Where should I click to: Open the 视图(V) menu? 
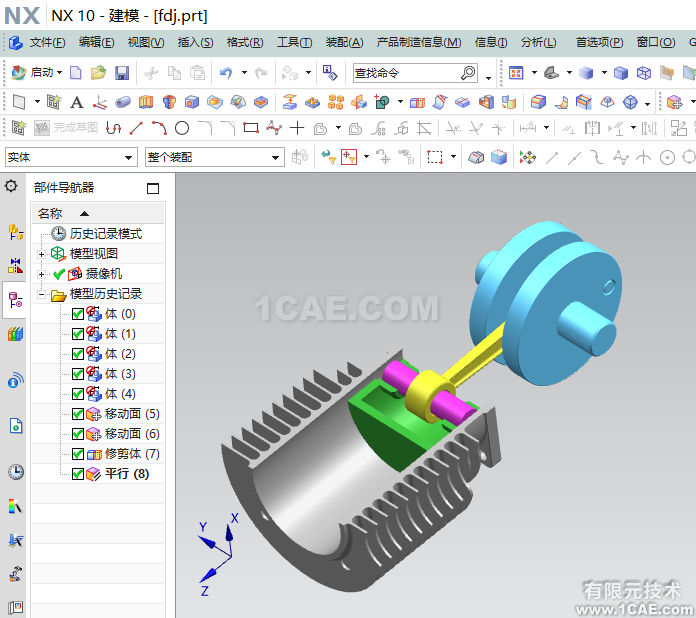(146, 43)
